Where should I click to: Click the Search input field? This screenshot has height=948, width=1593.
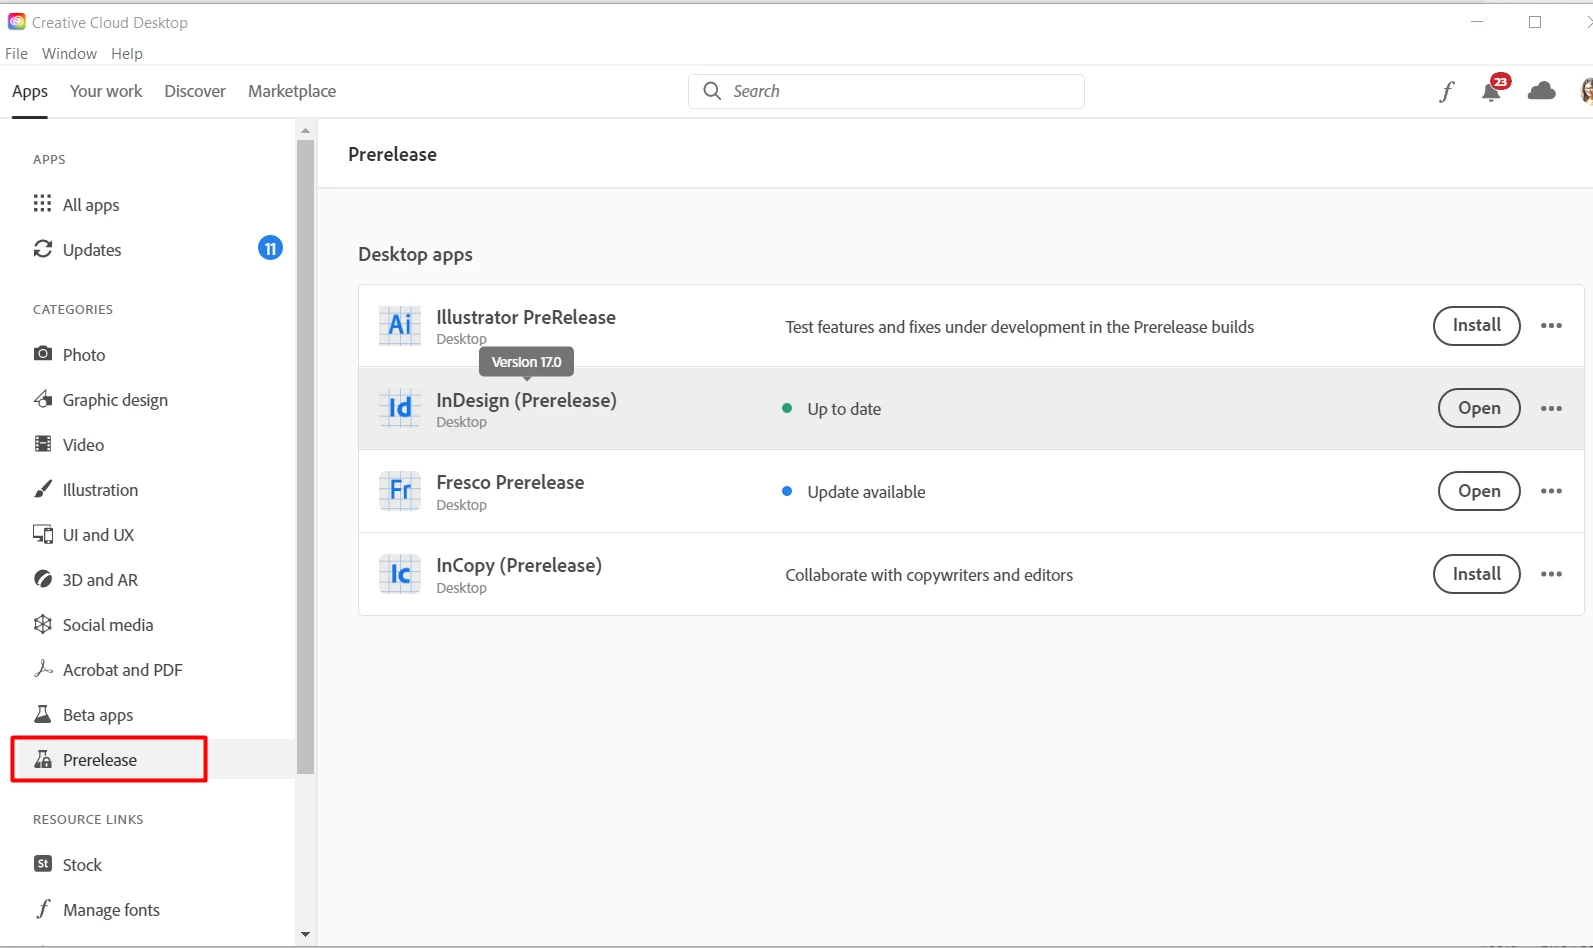[x=886, y=91]
